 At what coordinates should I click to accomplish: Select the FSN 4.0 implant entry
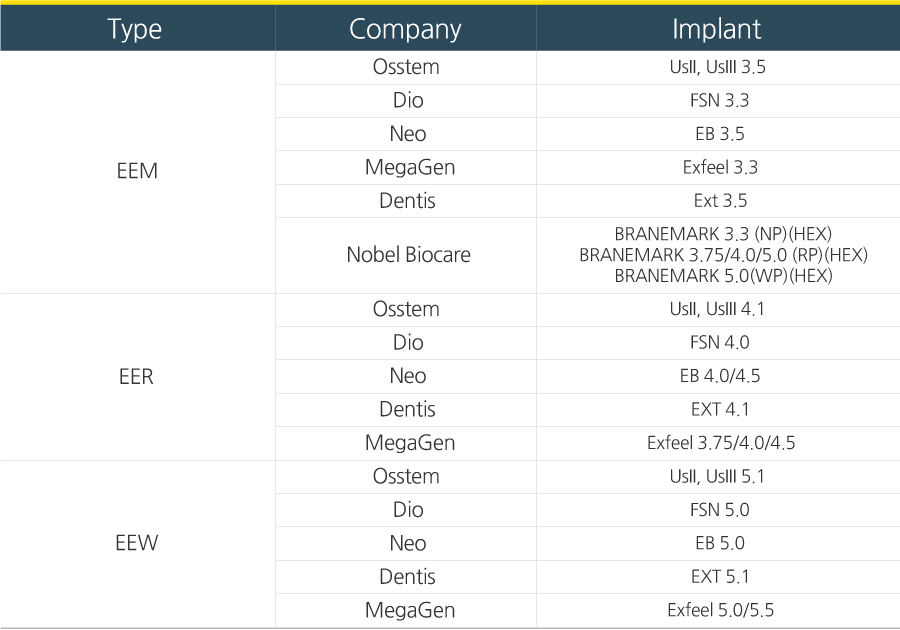point(719,343)
